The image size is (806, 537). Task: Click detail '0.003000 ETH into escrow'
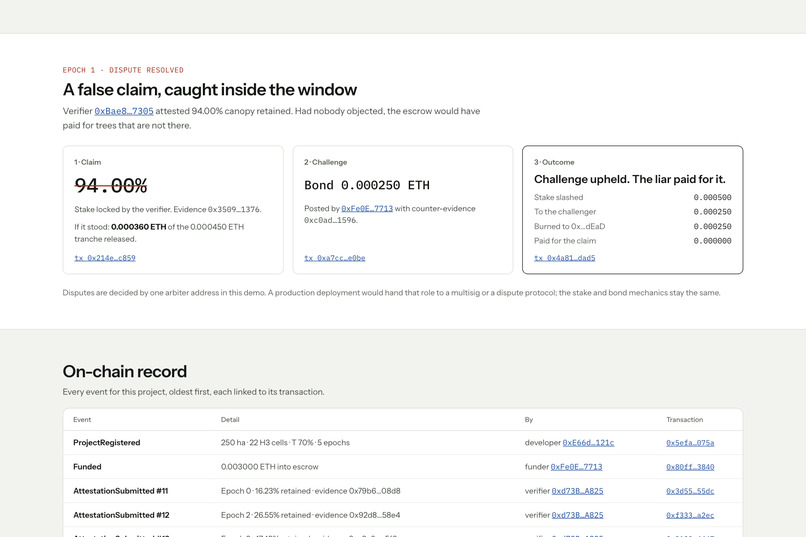[x=269, y=467]
